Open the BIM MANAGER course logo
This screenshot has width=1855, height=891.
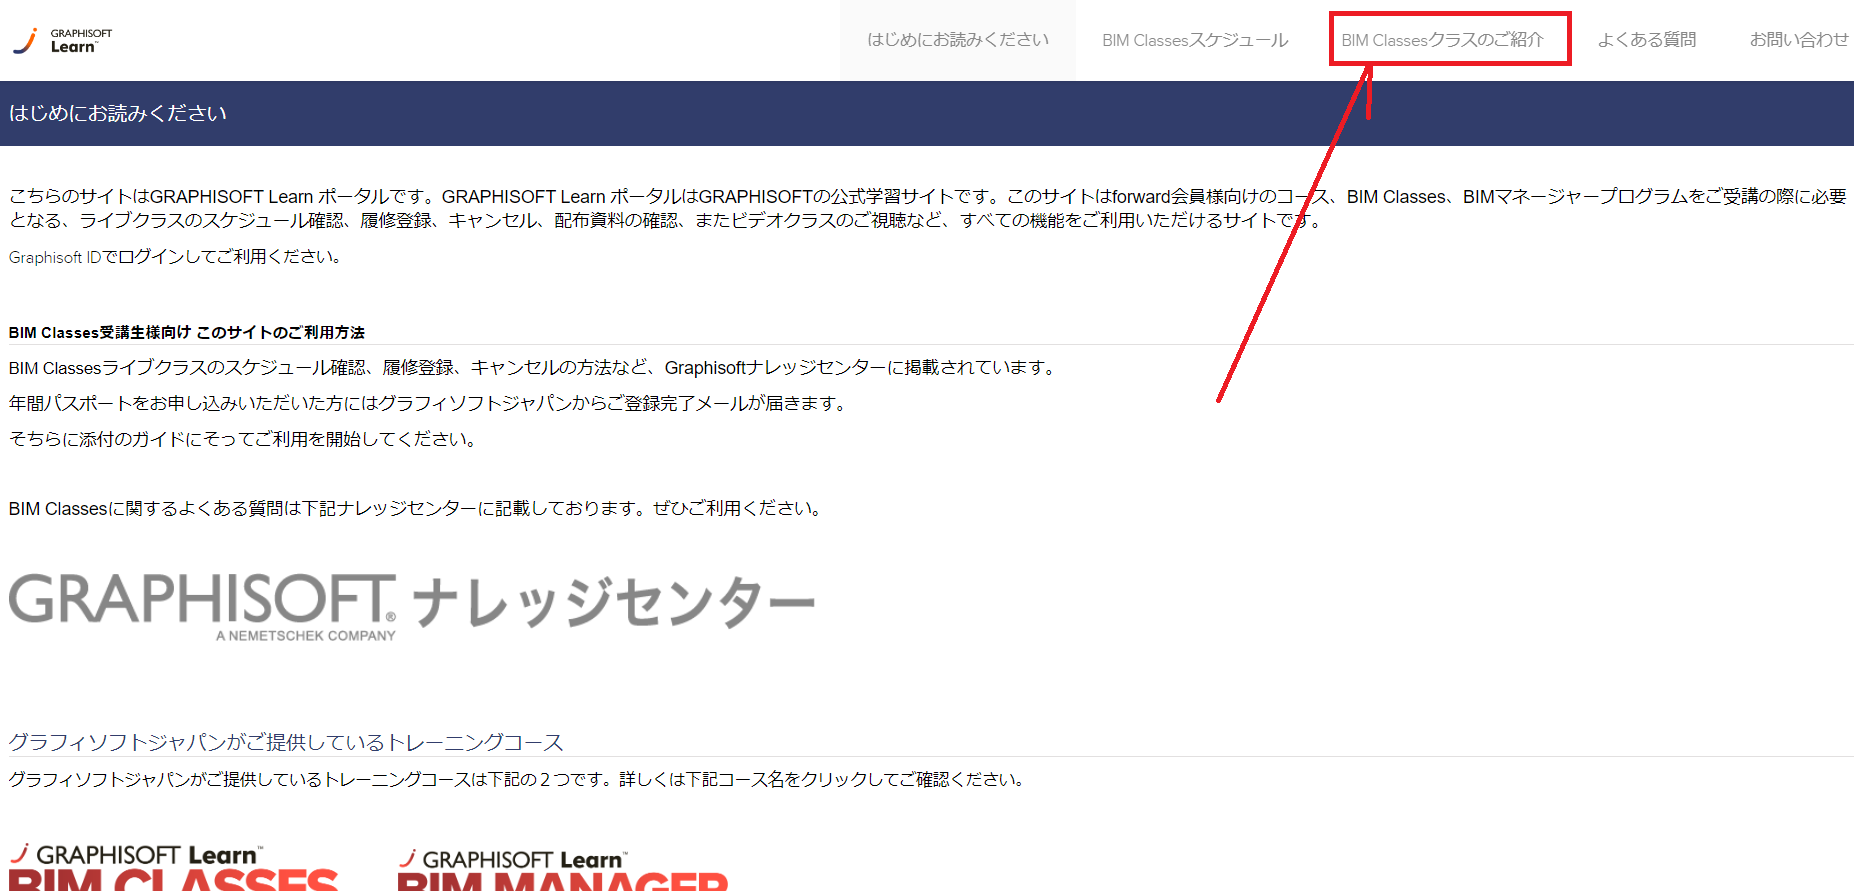click(563, 868)
